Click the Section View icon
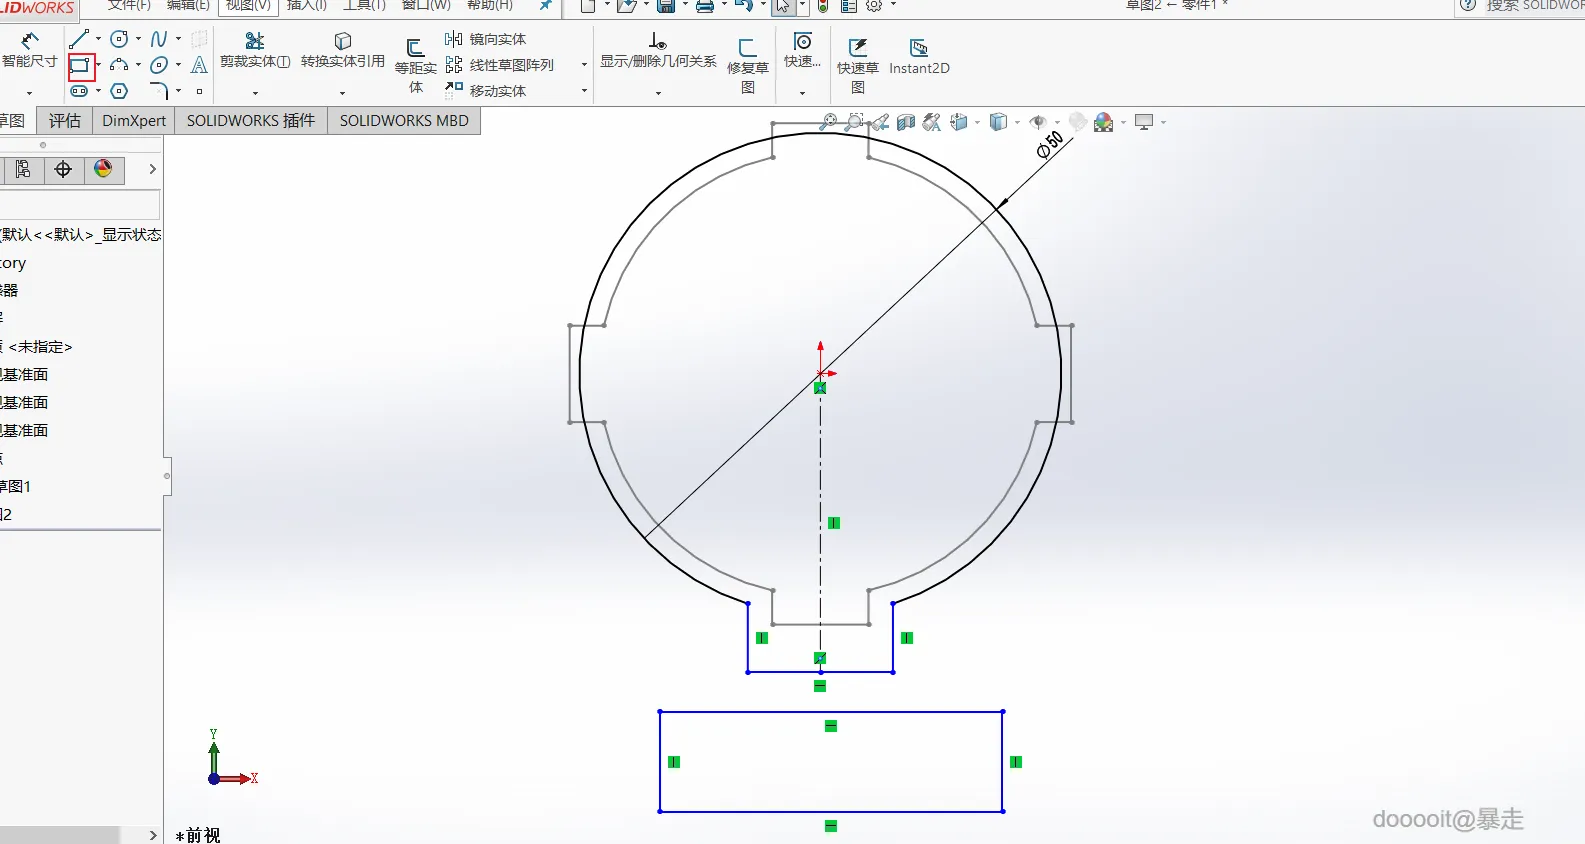 (906, 122)
